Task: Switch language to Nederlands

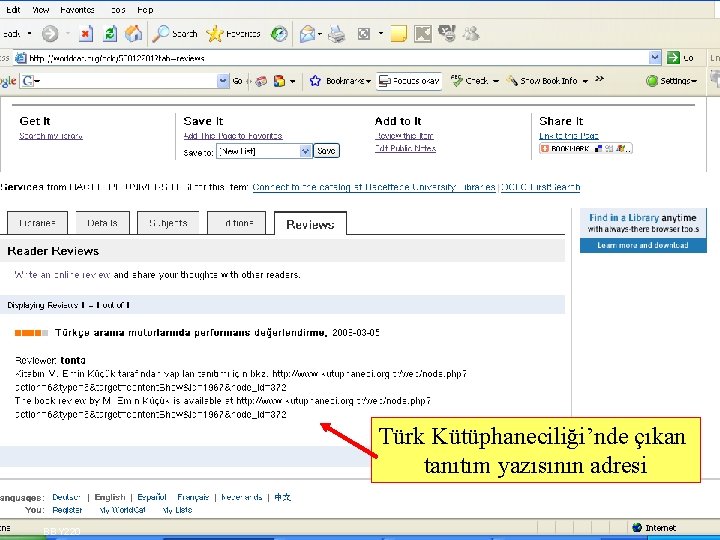Action: [x=242, y=497]
